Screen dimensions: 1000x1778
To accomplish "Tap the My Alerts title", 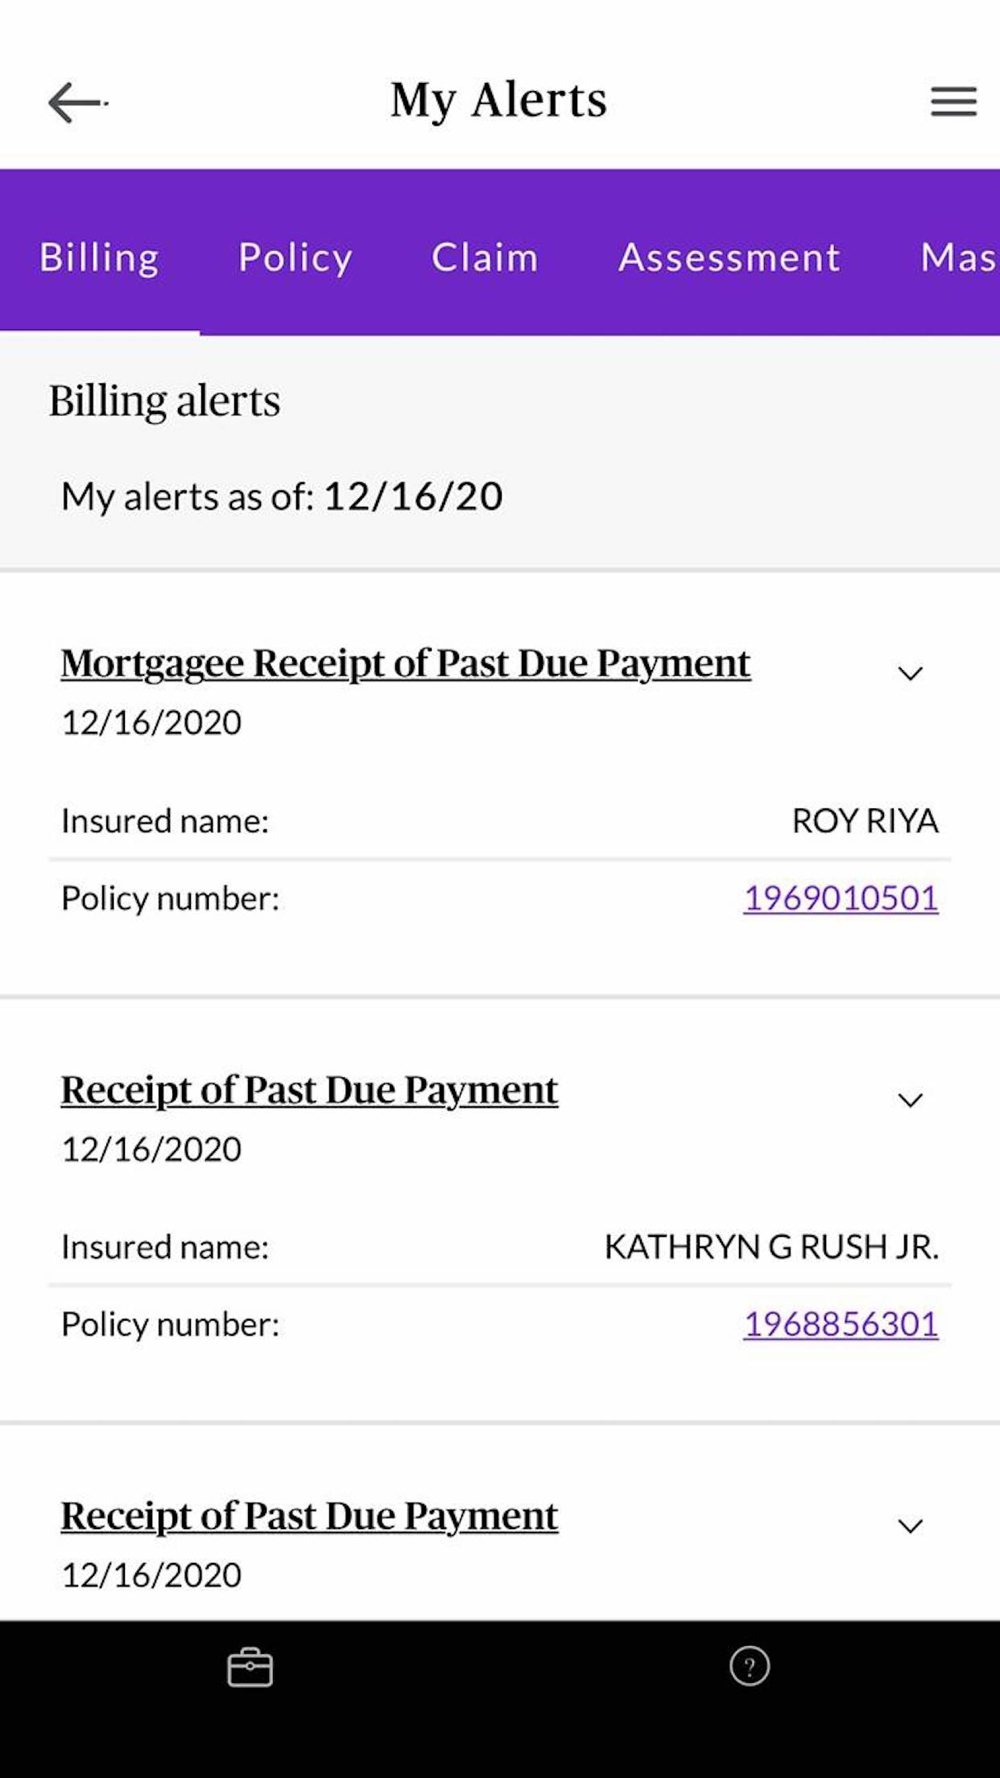I will point(498,100).
